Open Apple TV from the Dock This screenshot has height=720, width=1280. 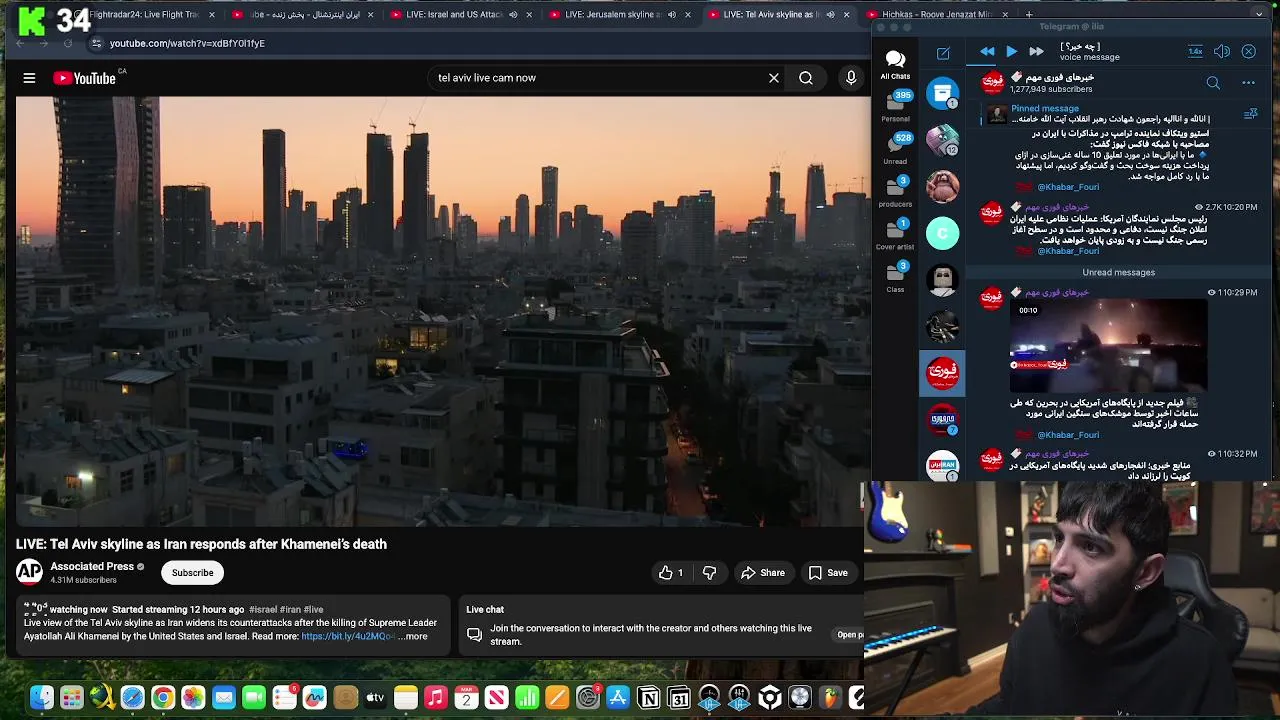coord(375,698)
